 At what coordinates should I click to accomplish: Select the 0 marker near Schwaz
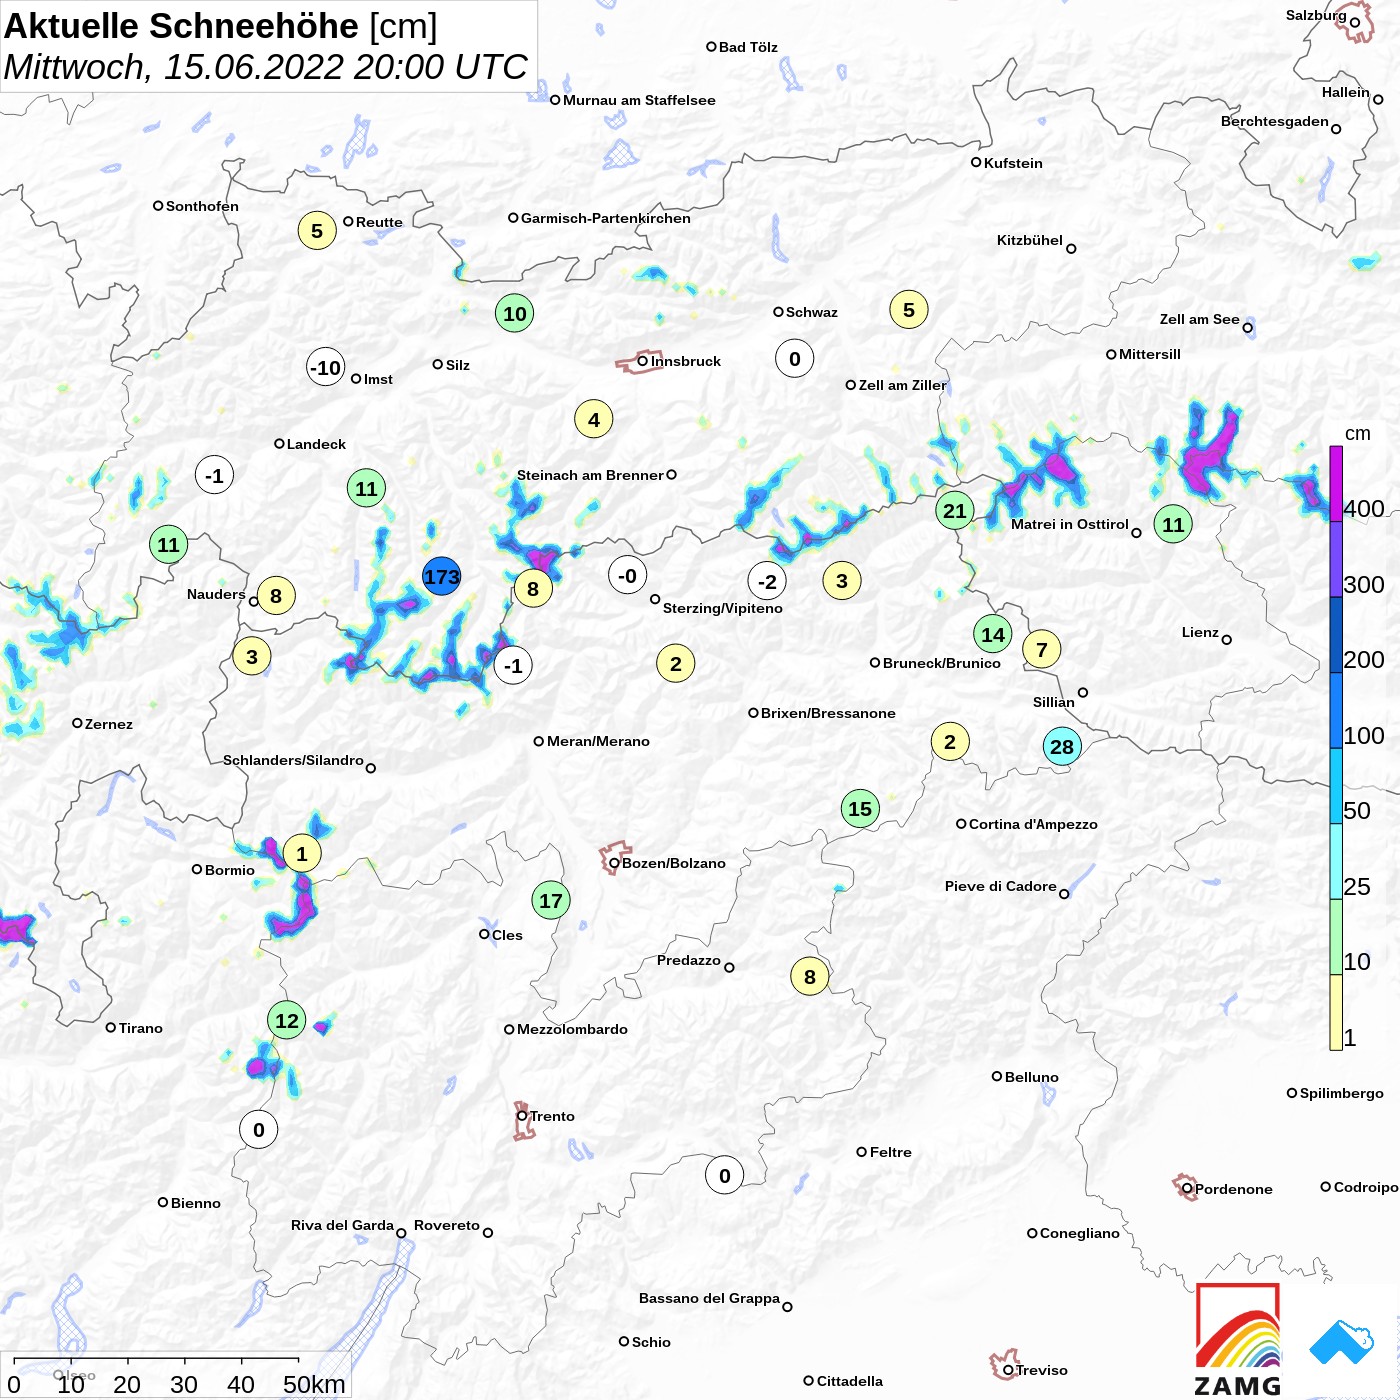coord(795,359)
